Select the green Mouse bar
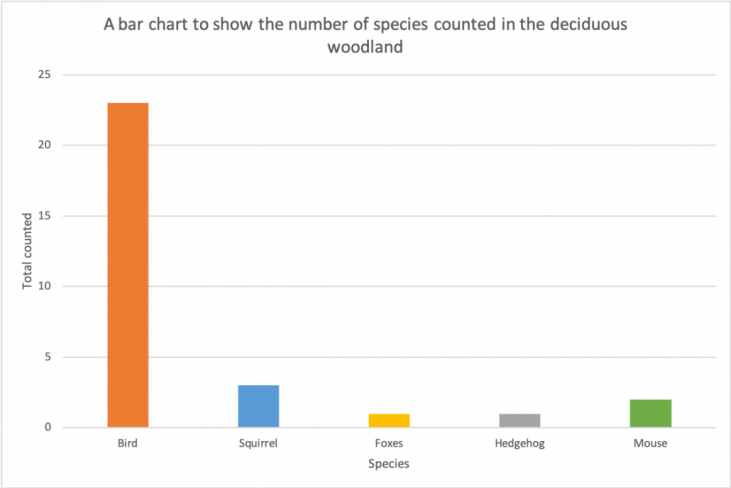731x488 pixels. tap(651, 413)
